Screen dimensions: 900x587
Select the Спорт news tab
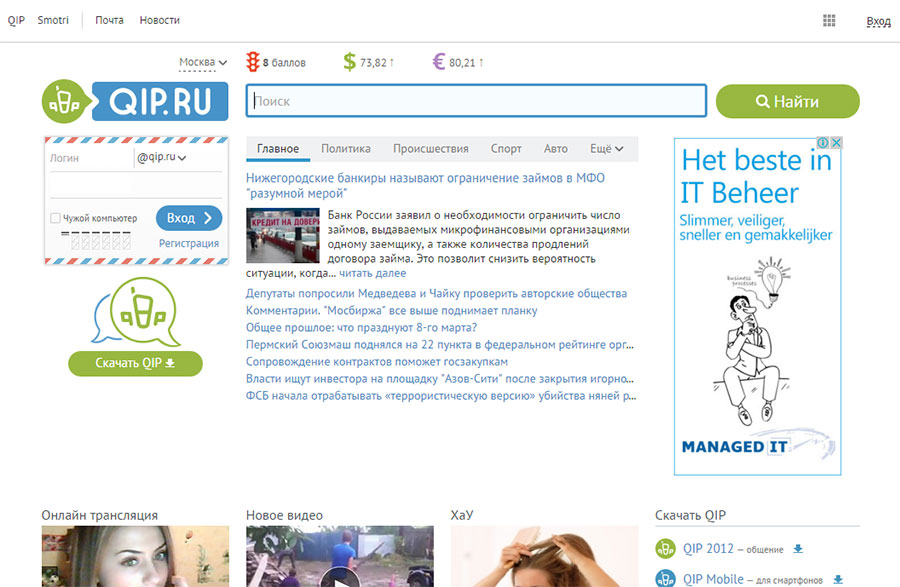506,149
